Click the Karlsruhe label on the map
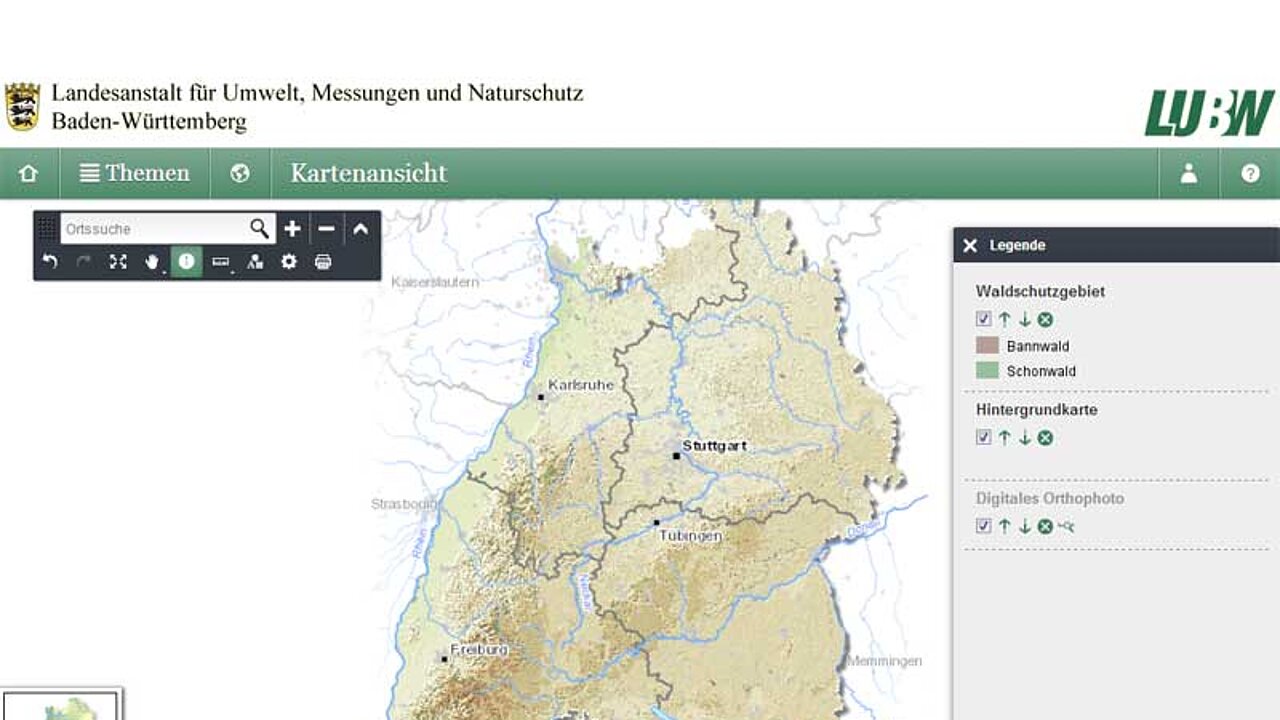 581,385
